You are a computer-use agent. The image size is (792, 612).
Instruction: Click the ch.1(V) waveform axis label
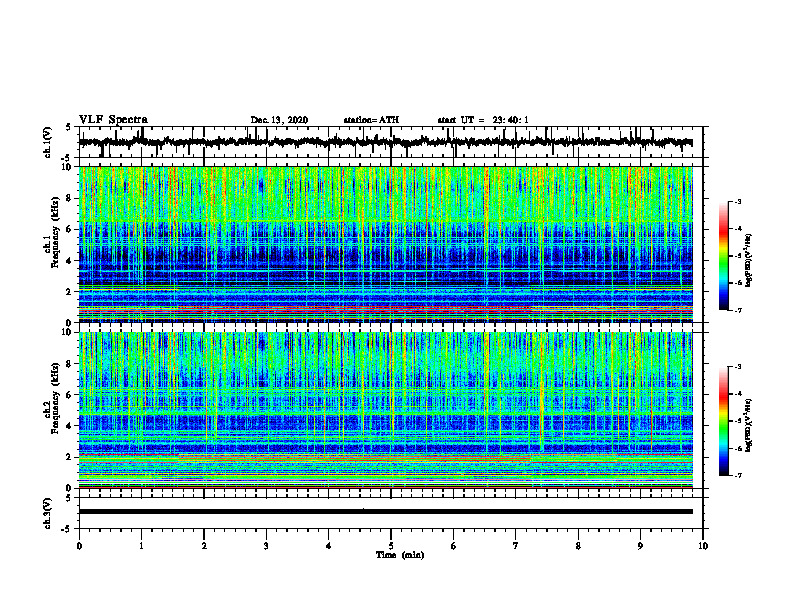click(x=47, y=142)
